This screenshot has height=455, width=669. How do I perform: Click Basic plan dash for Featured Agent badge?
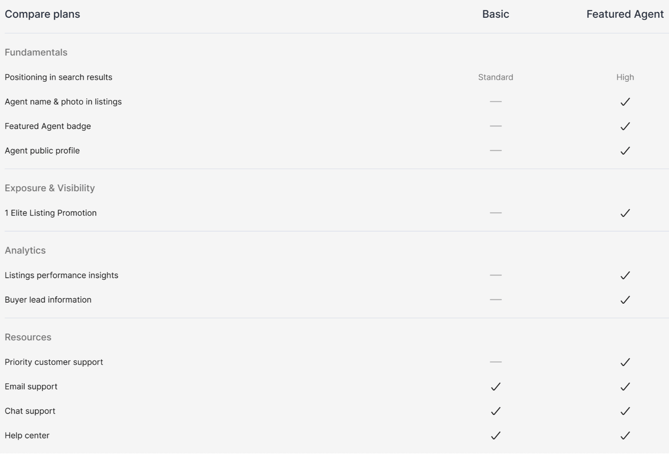click(496, 126)
